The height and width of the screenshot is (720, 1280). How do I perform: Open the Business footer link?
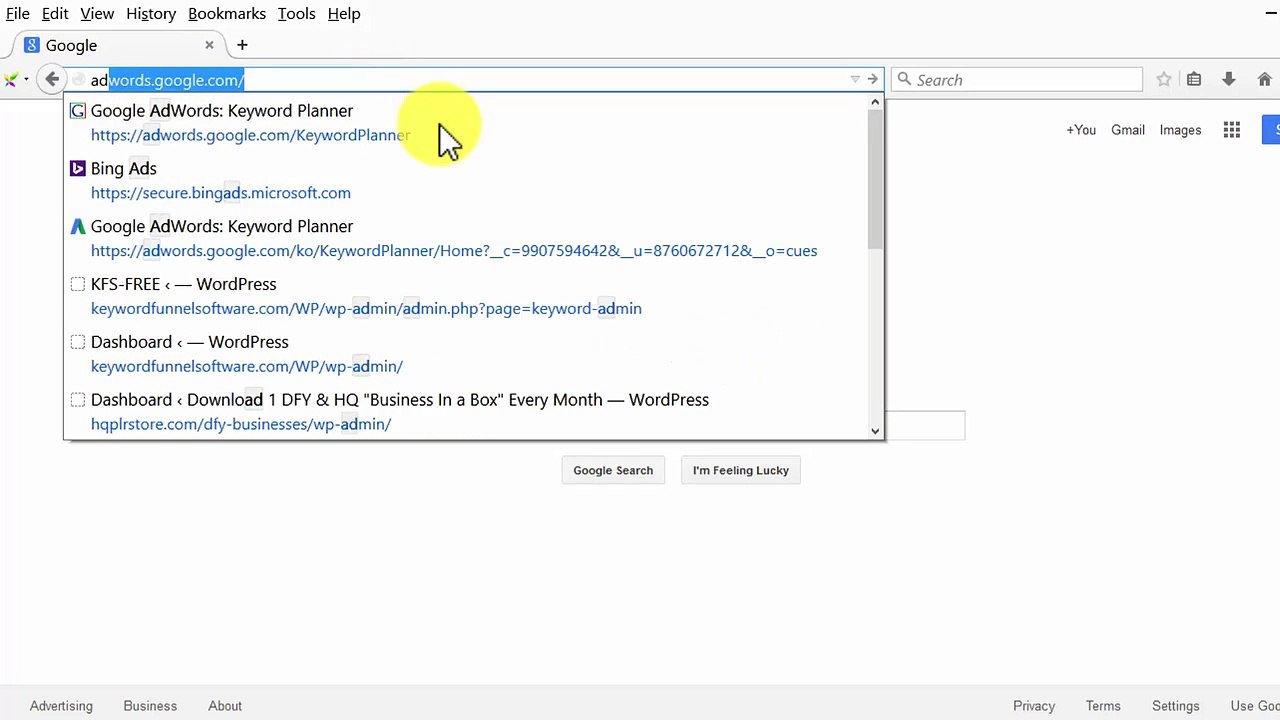click(150, 706)
